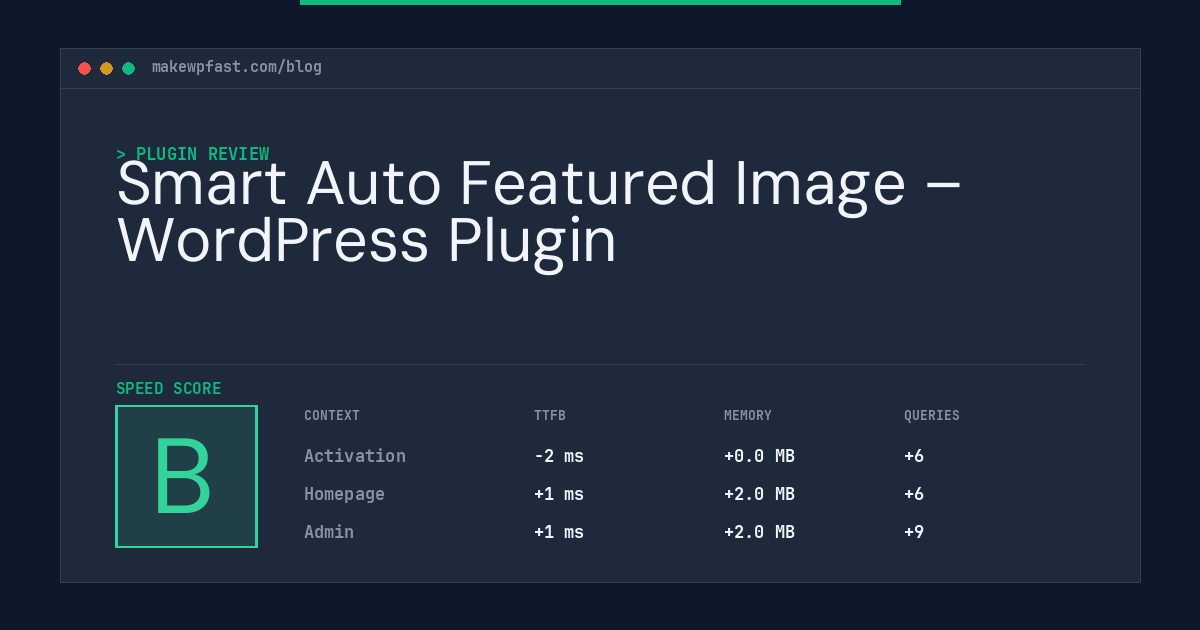The image size is (1200, 630).
Task: Click the -2 ms Activation TTFB value
Action: point(559,456)
